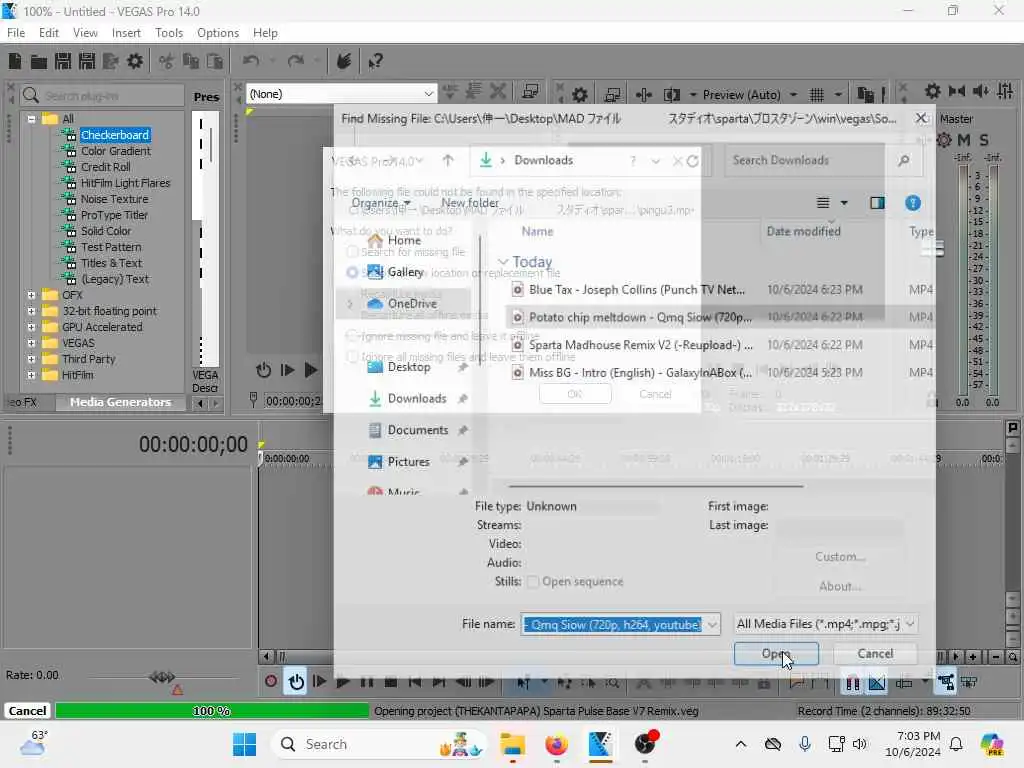Click the Rate scrub slider control
This screenshot has width=1024, height=768.
click(162, 677)
